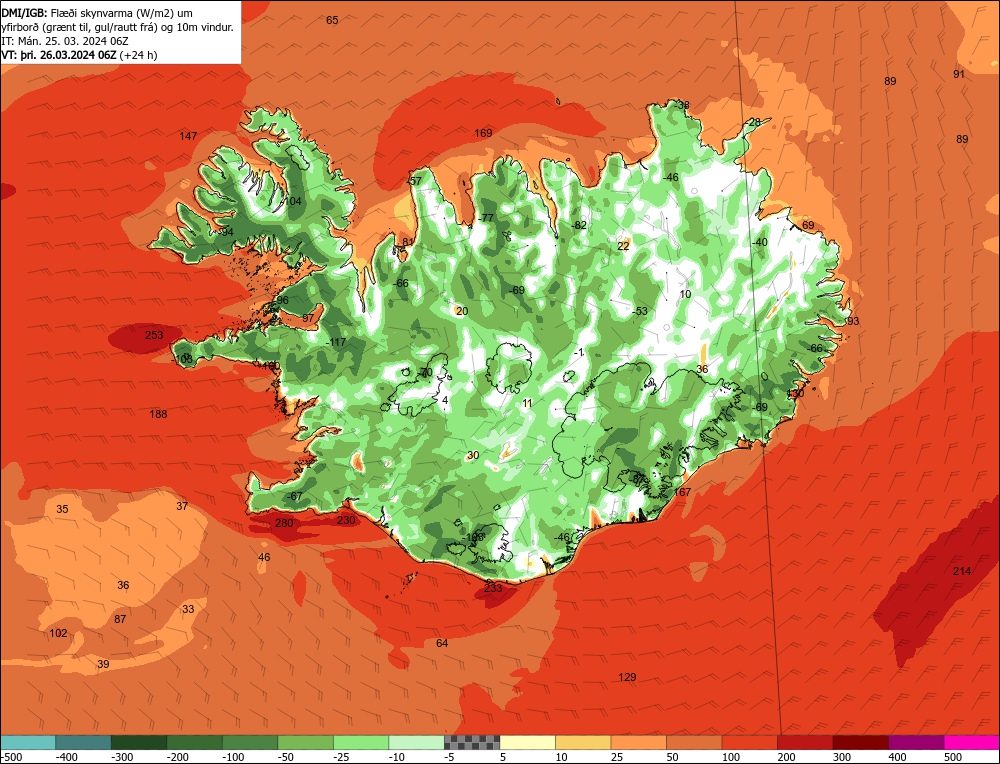Click the -53 value in northeast highlands
1000x764 pixels.
tap(640, 311)
